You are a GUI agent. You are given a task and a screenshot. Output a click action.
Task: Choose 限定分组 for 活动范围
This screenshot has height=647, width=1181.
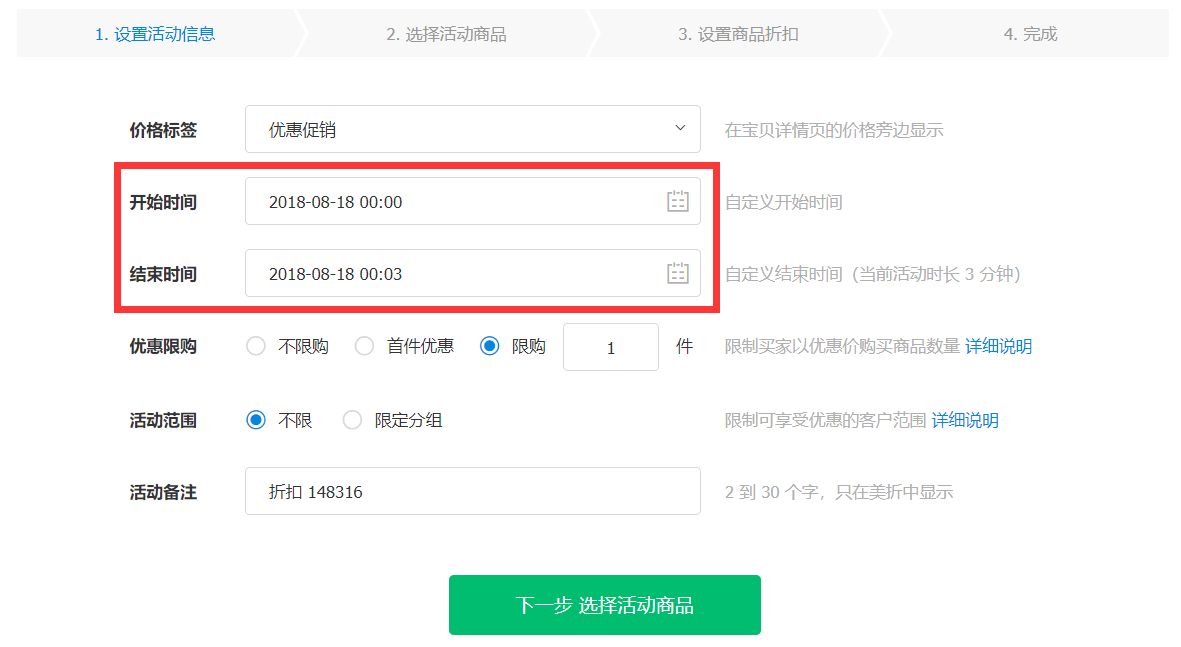(352, 420)
